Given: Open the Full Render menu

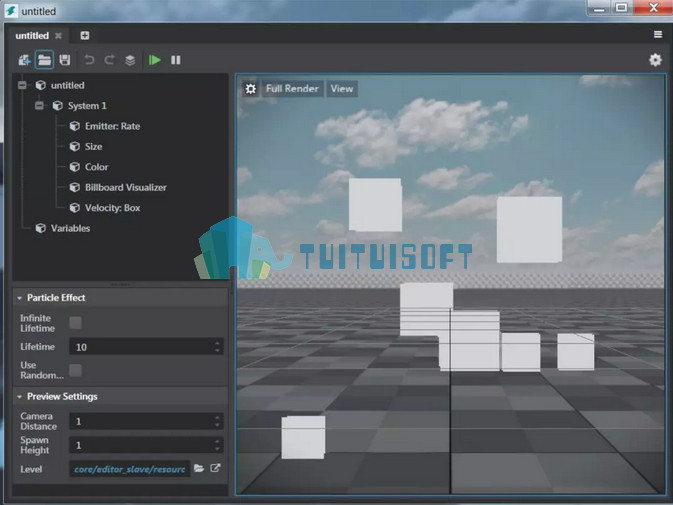Looking at the screenshot, I should click(x=292, y=89).
